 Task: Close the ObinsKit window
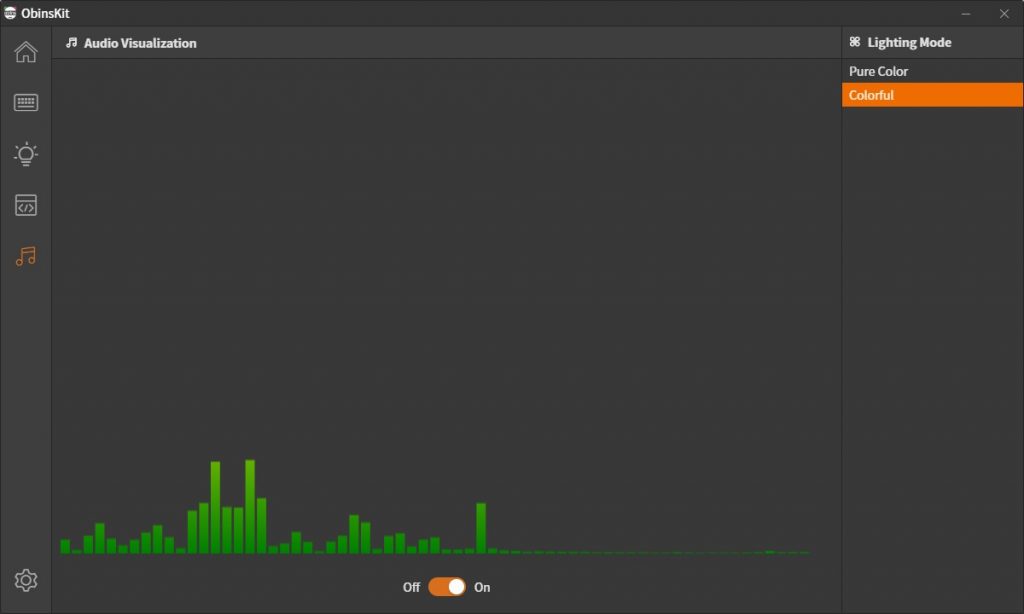[x=1004, y=13]
